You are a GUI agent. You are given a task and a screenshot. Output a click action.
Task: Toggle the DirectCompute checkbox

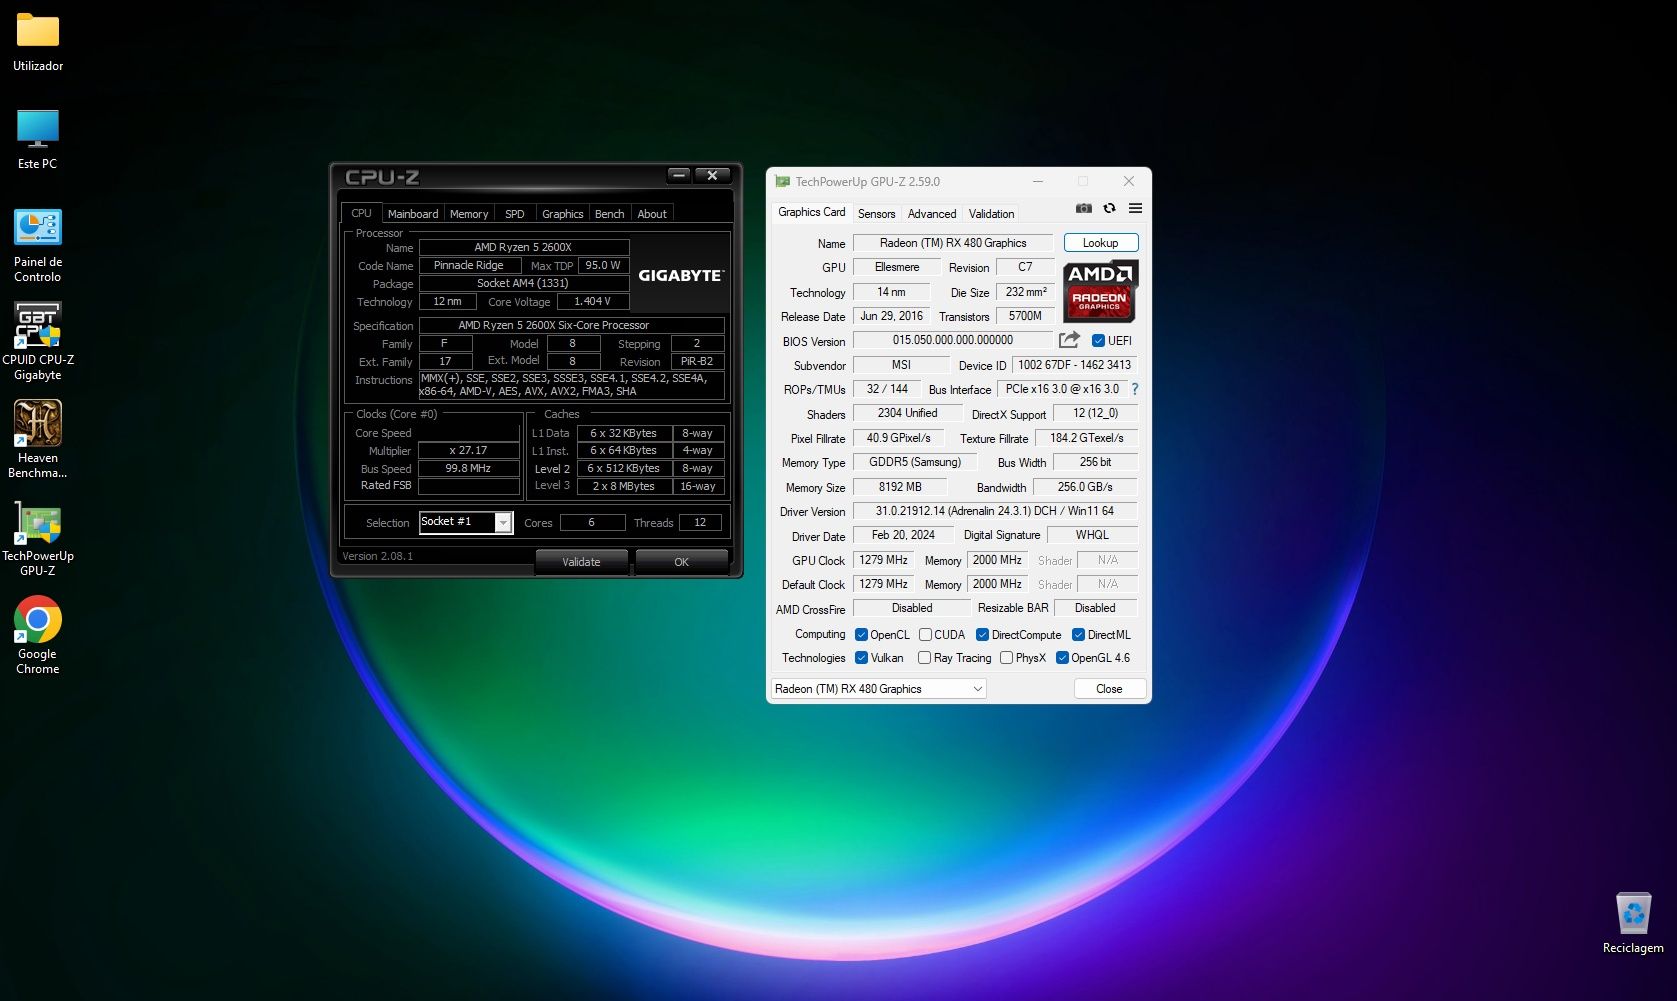click(x=982, y=634)
